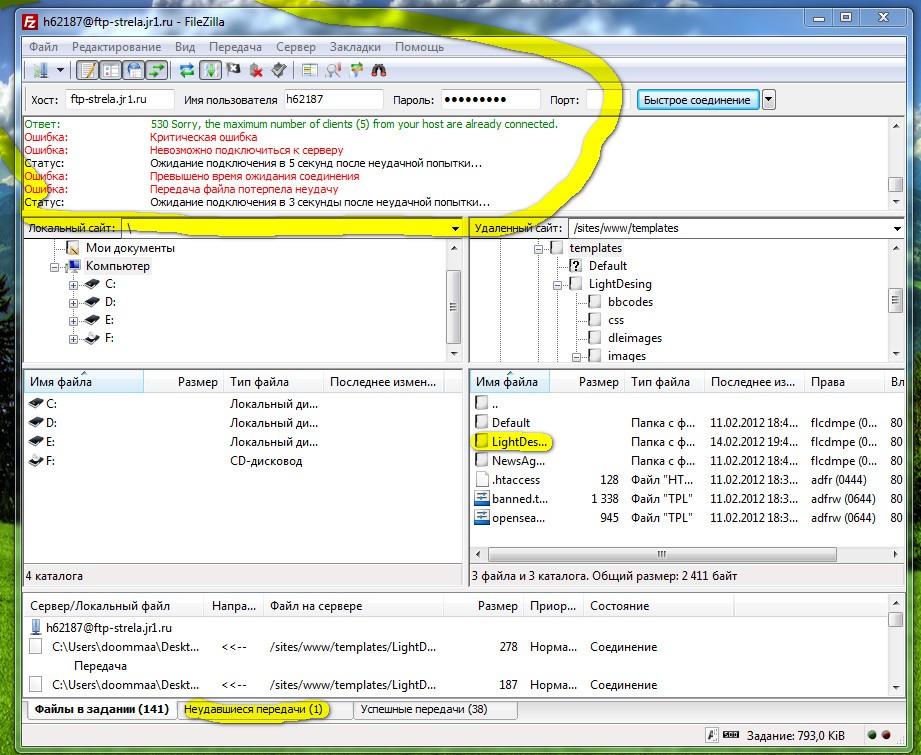Open the Локальный сайт path dropdown
Screen dimensions: 921x755
[455, 229]
